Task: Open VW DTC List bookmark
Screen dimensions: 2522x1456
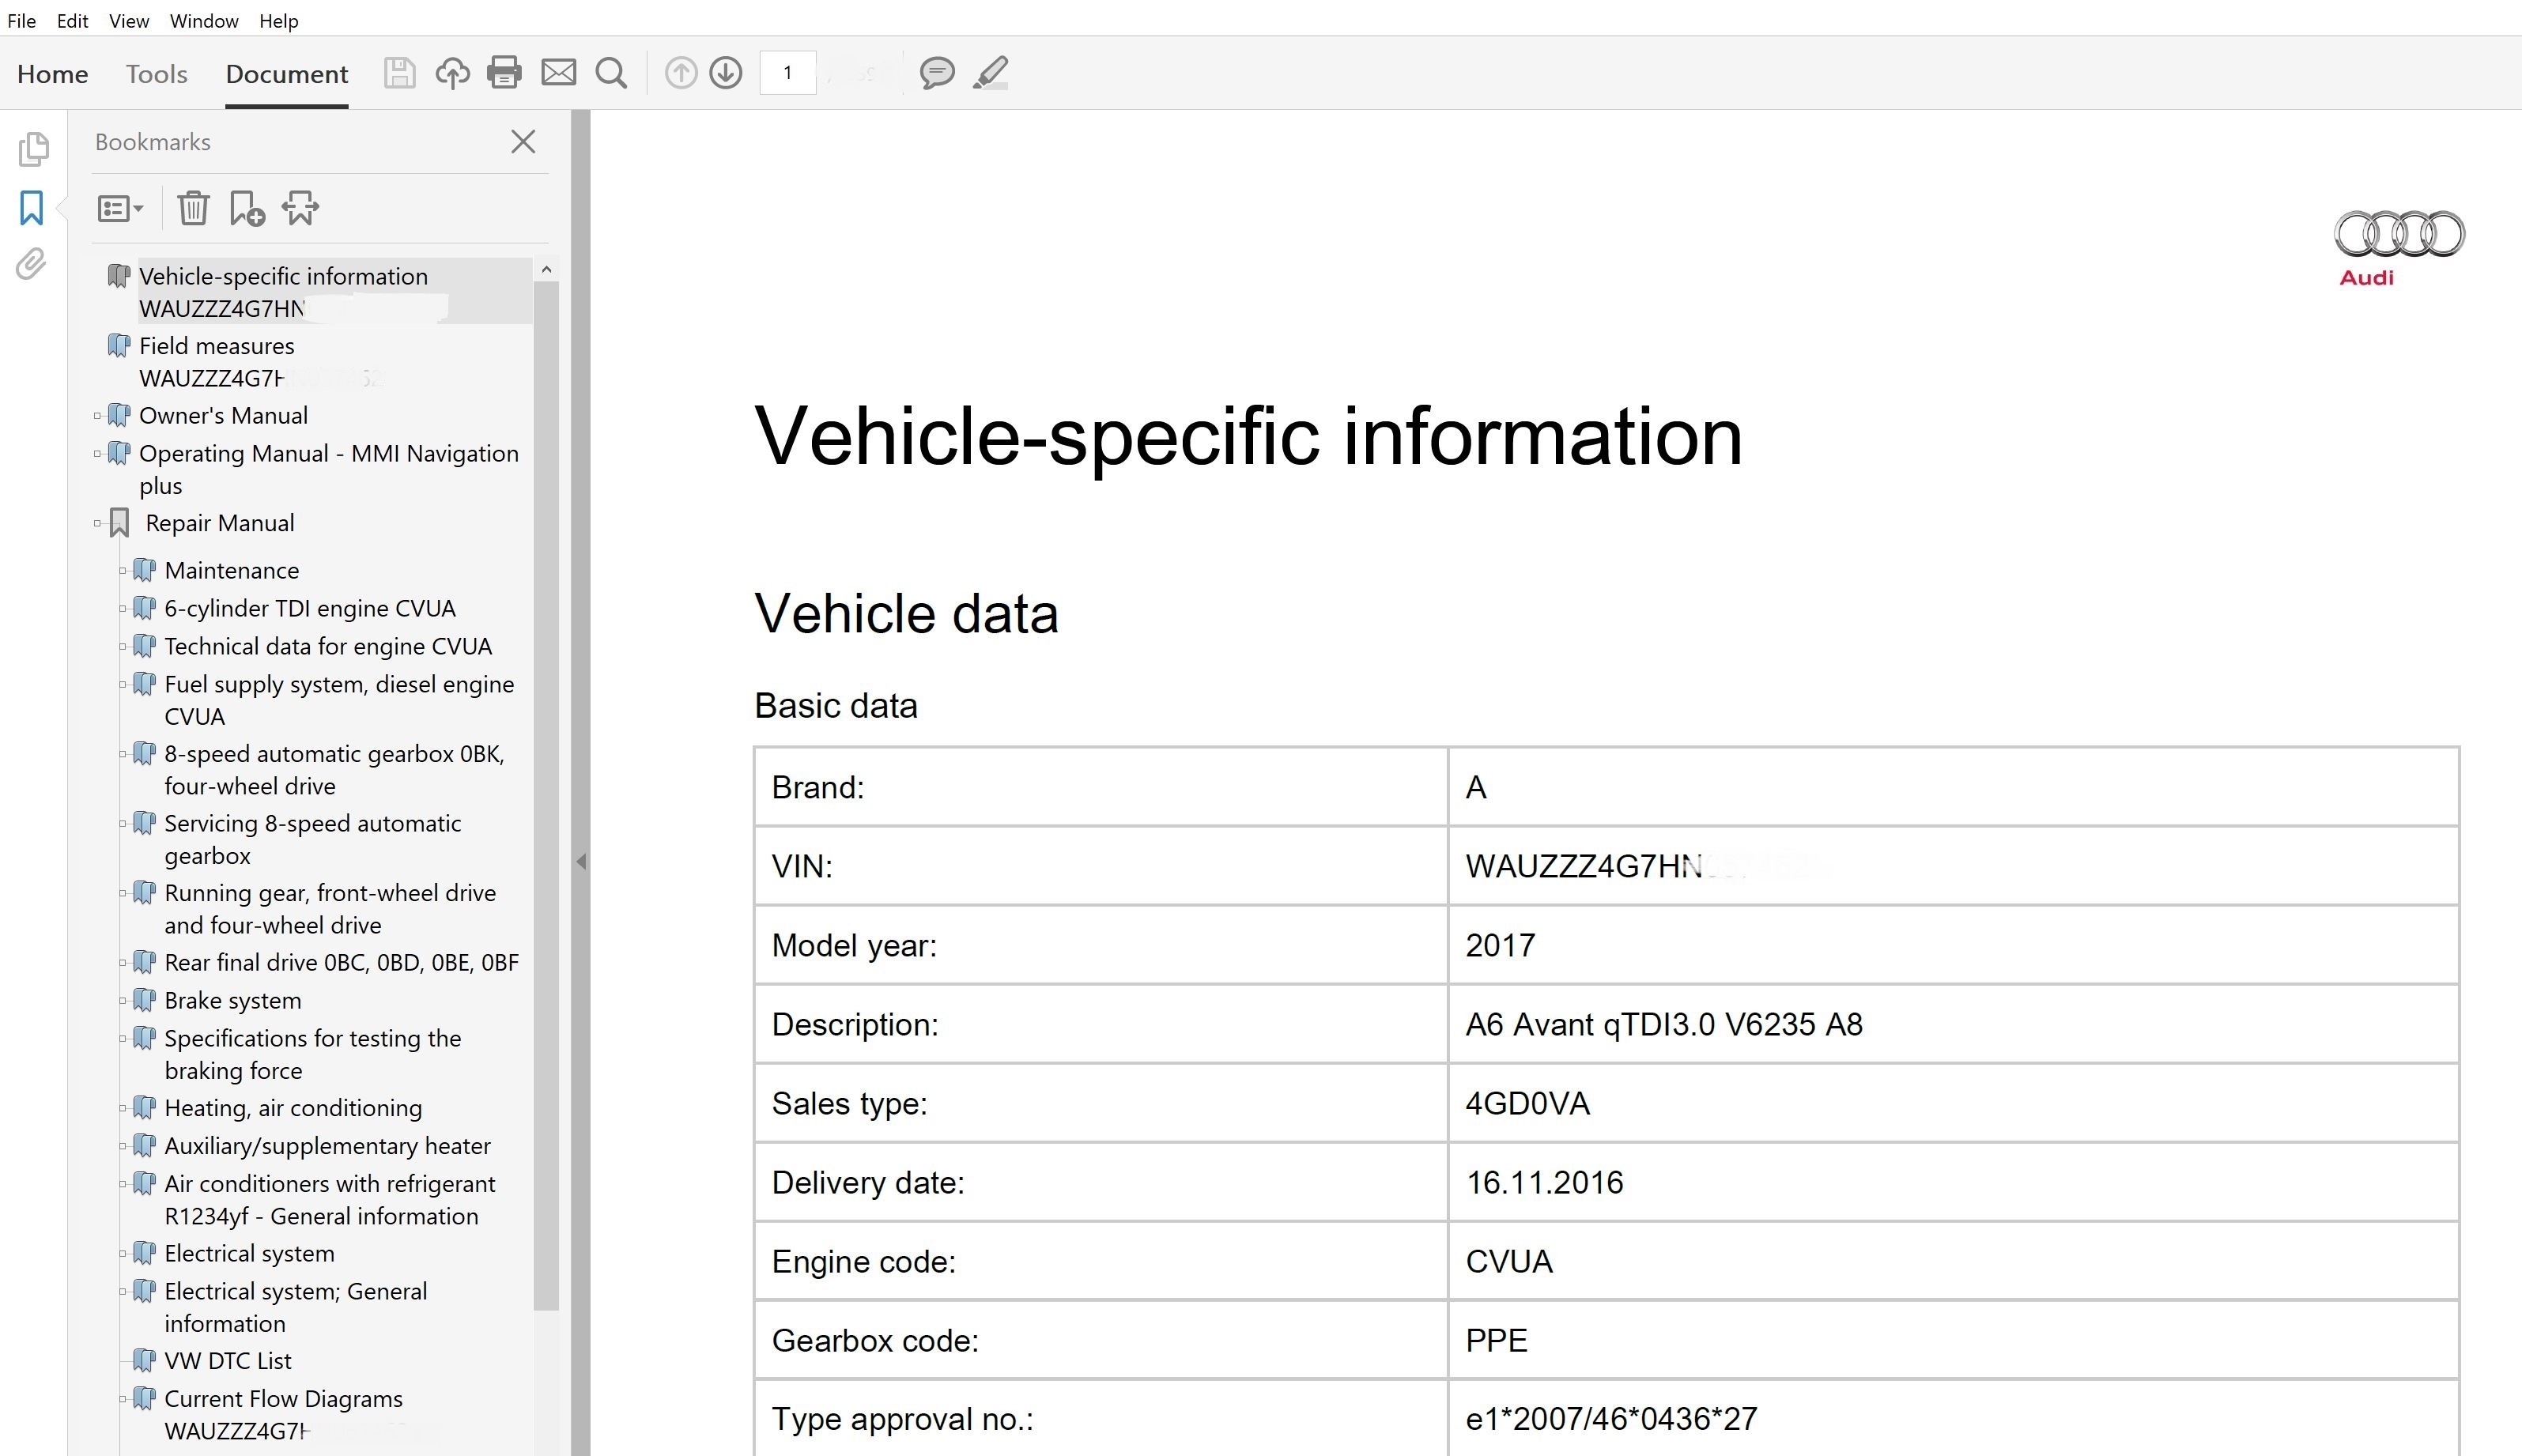Action: coord(228,1361)
